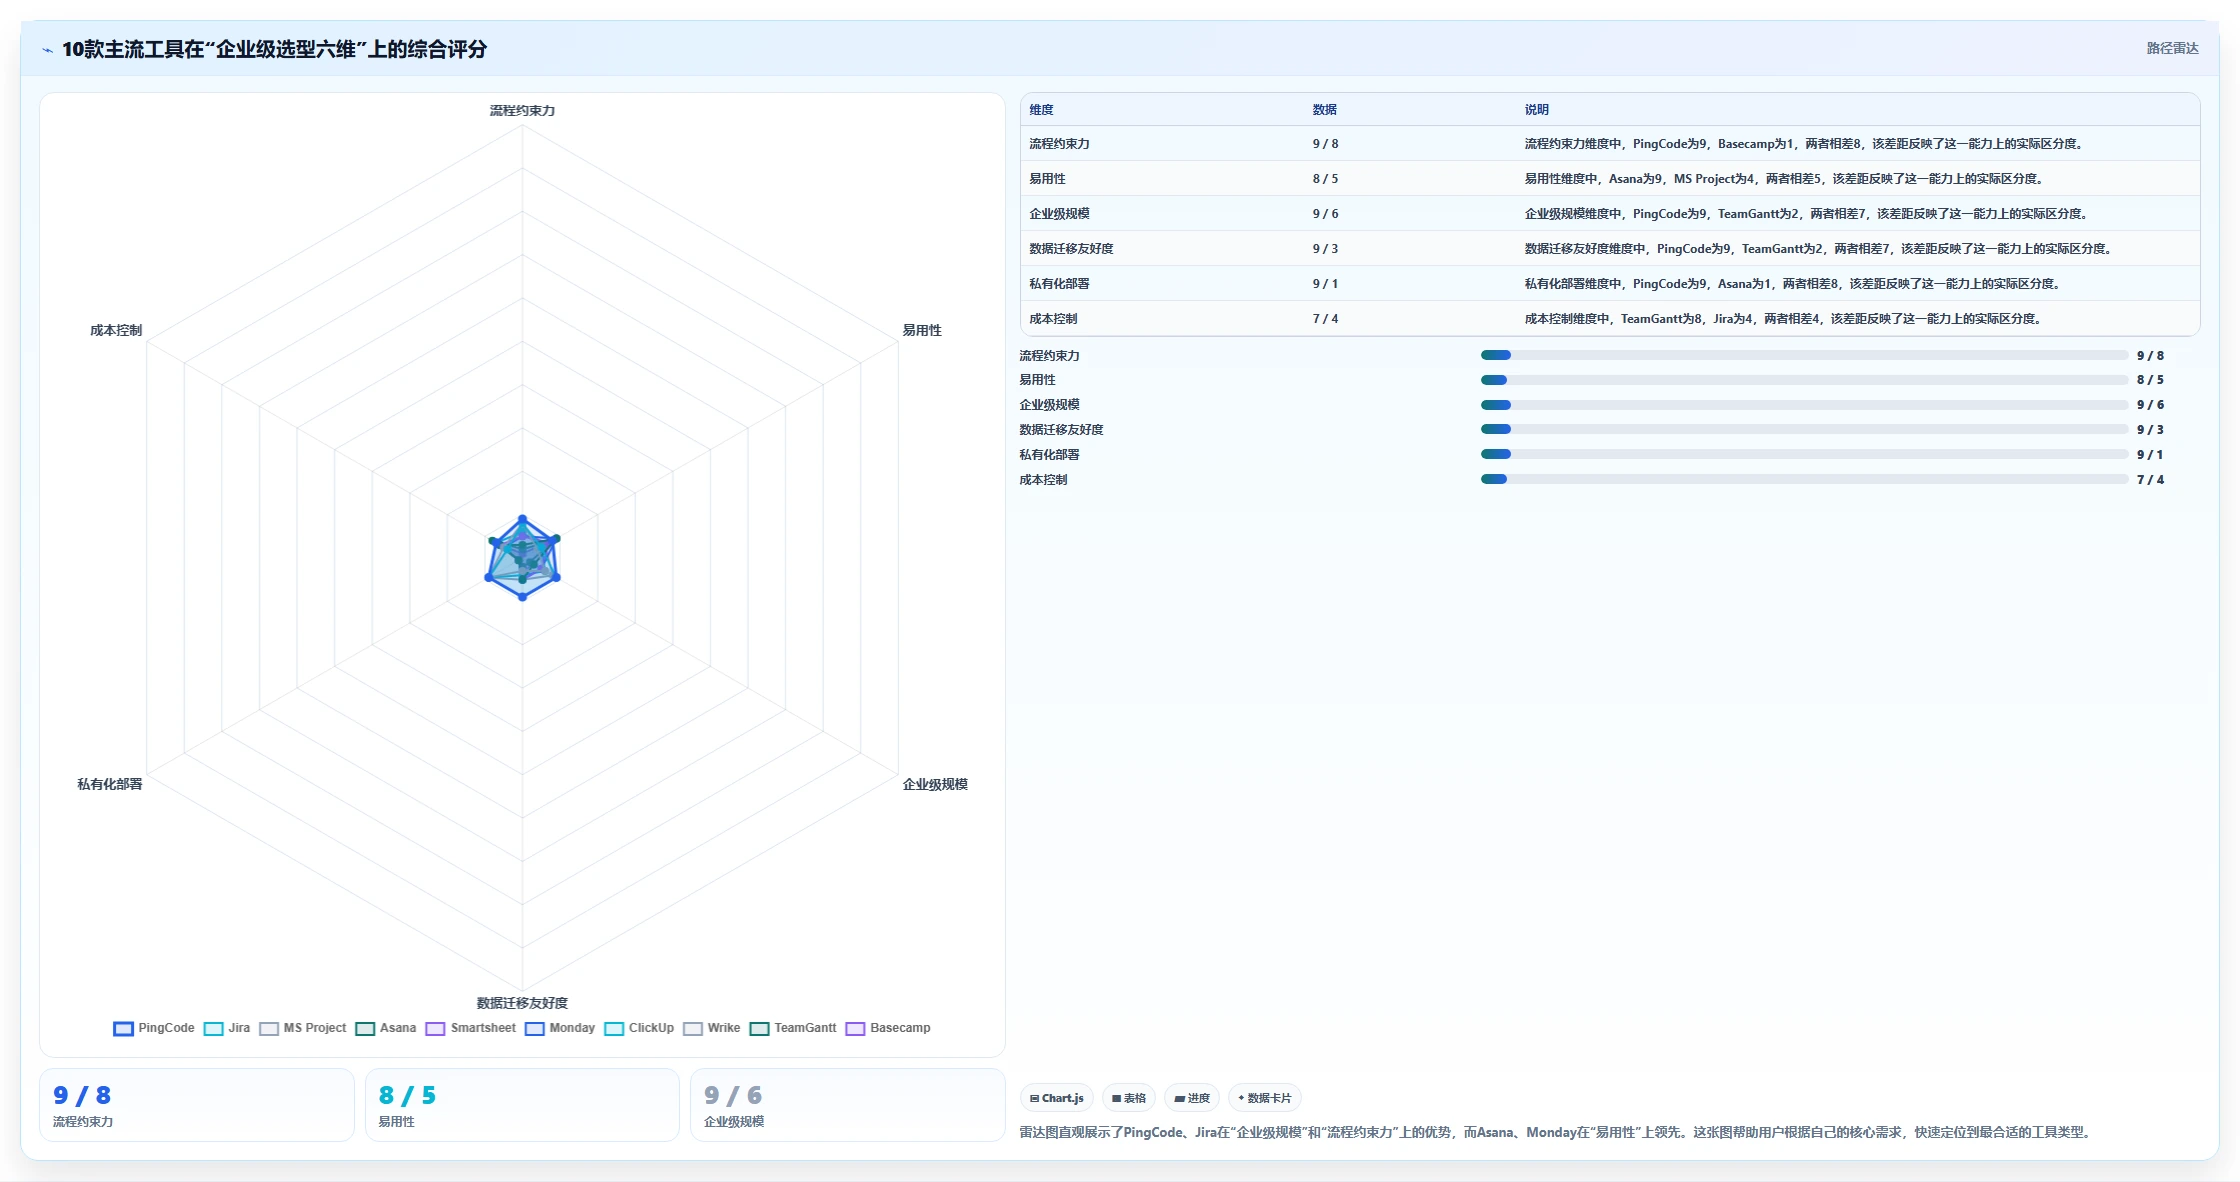2240x1182 pixels.
Task: Click the 成本控制 progress bar
Action: [x=1804, y=479]
